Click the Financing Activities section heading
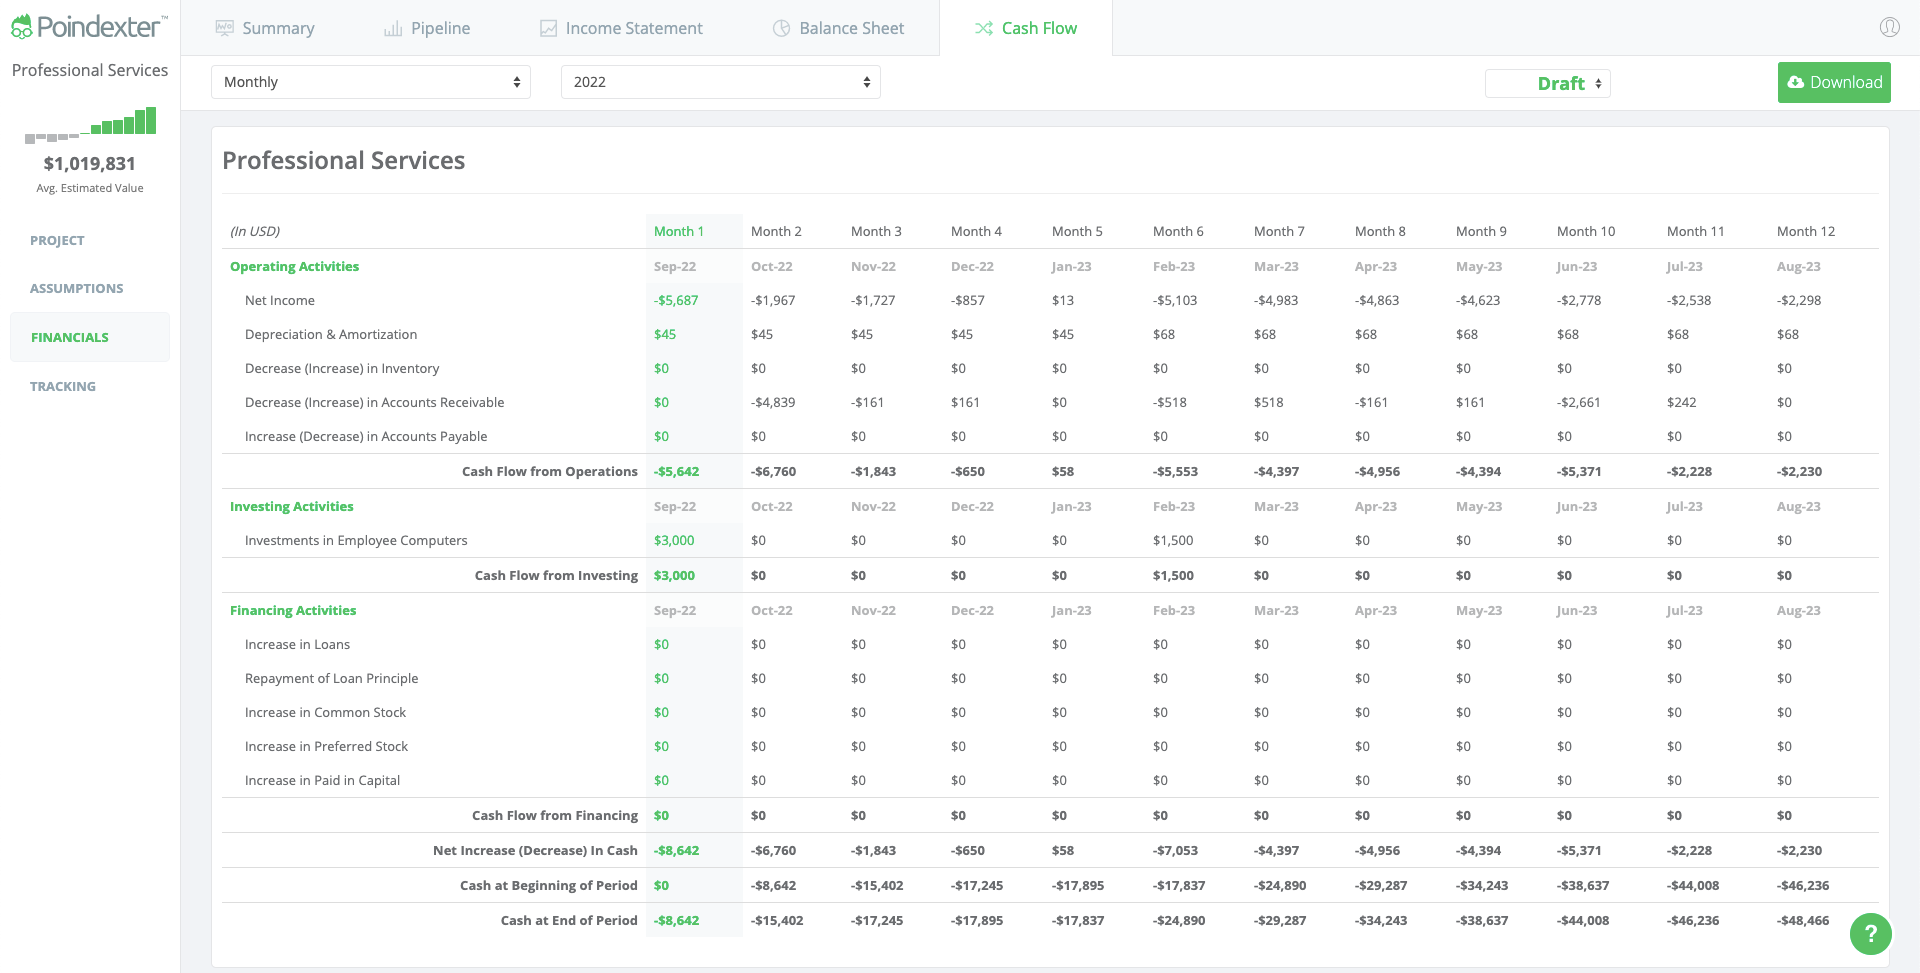Screen dimensions: 1920x973 click(293, 610)
